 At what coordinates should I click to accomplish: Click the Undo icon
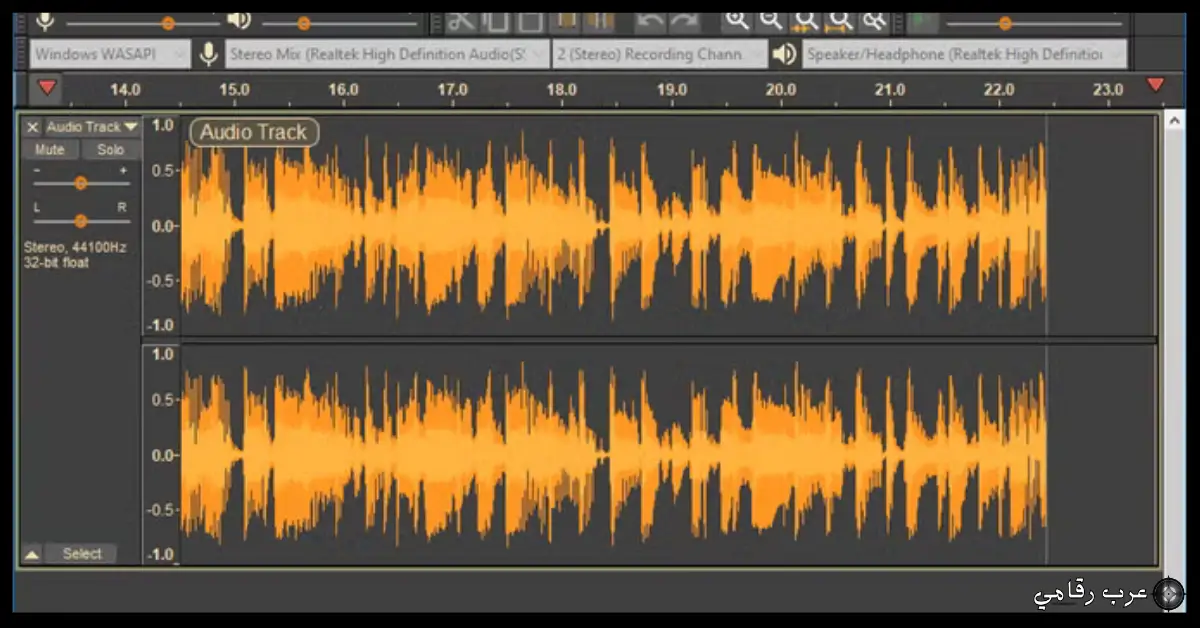[x=650, y=18]
